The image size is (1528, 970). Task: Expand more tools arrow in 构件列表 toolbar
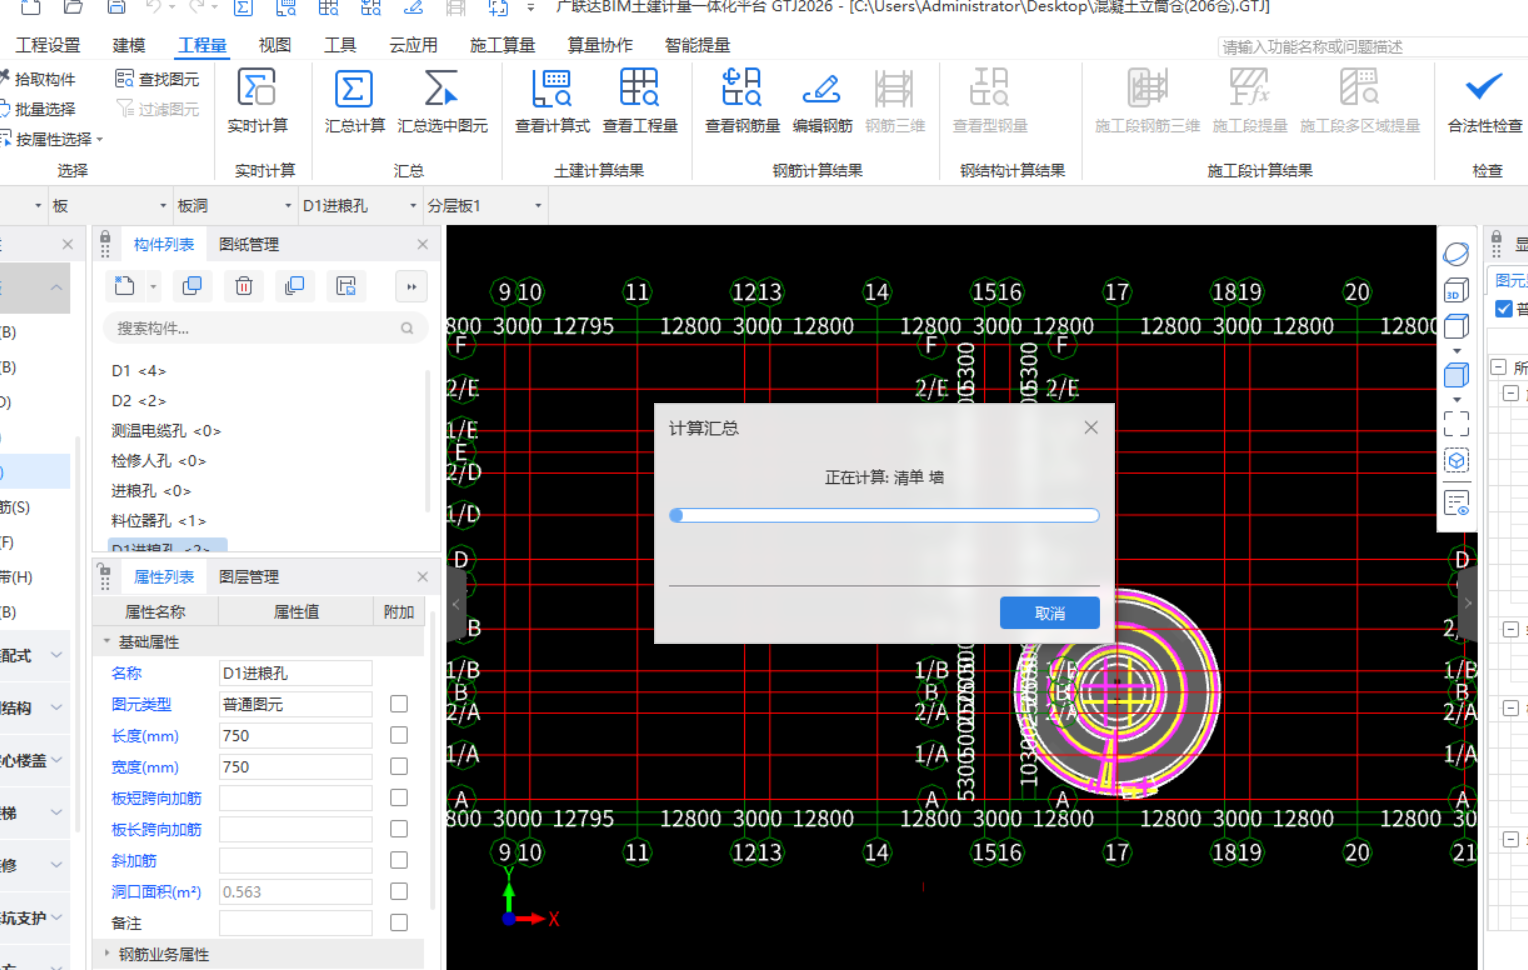(x=411, y=286)
